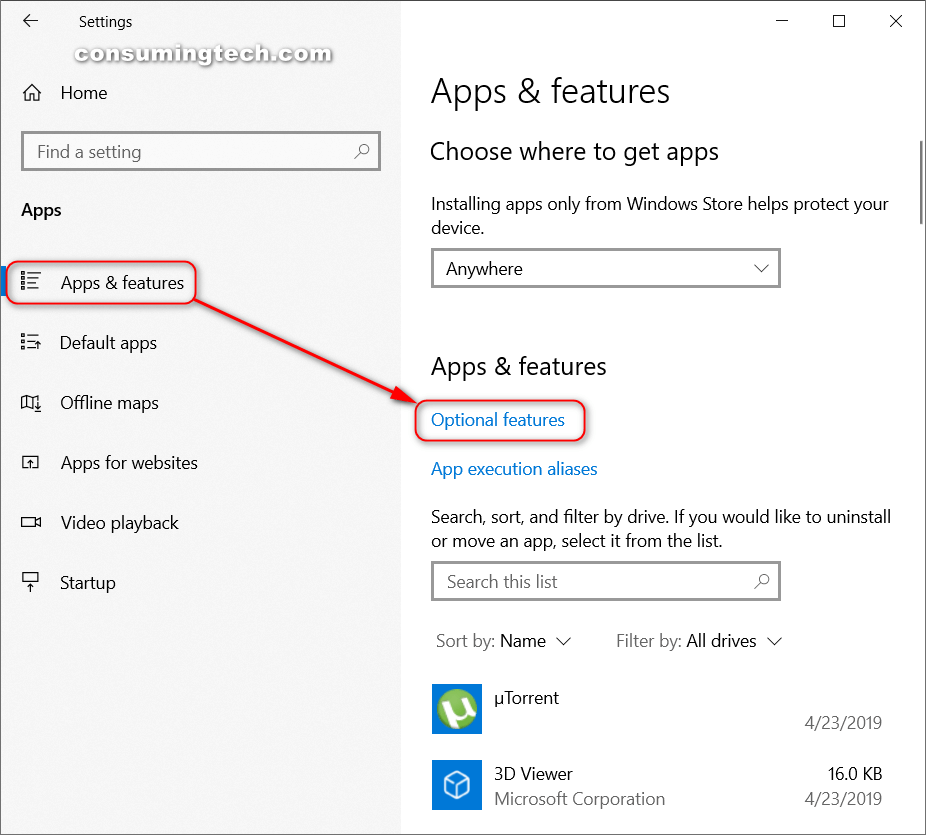926x835 pixels.
Task: Click the Default apps sidebar icon
Action: tap(31, 342)
